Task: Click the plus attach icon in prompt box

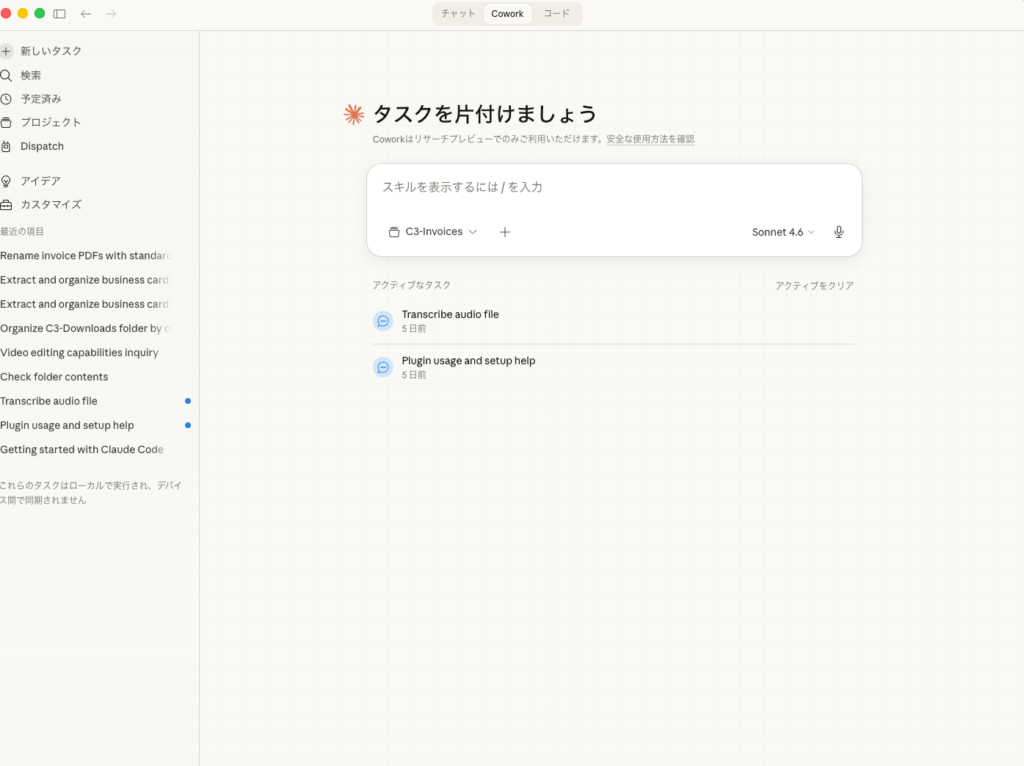Action: [505, 232]
